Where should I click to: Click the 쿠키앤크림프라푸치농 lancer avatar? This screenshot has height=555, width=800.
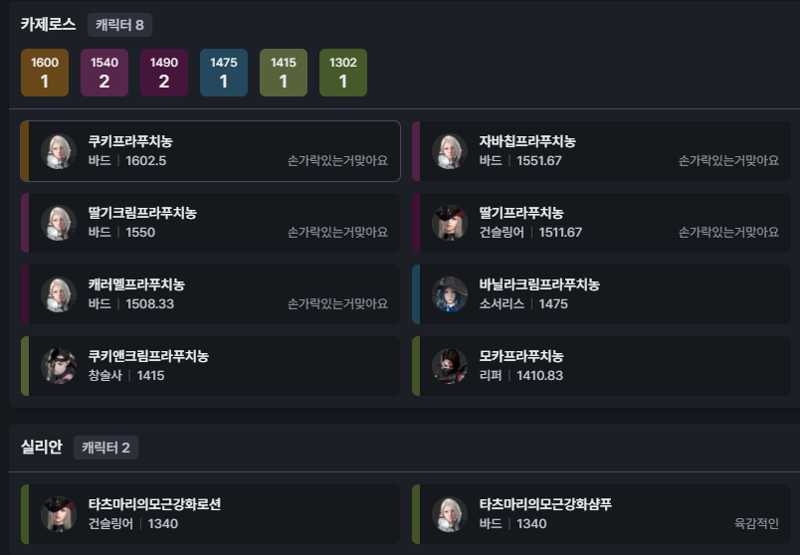coord(59,366)
